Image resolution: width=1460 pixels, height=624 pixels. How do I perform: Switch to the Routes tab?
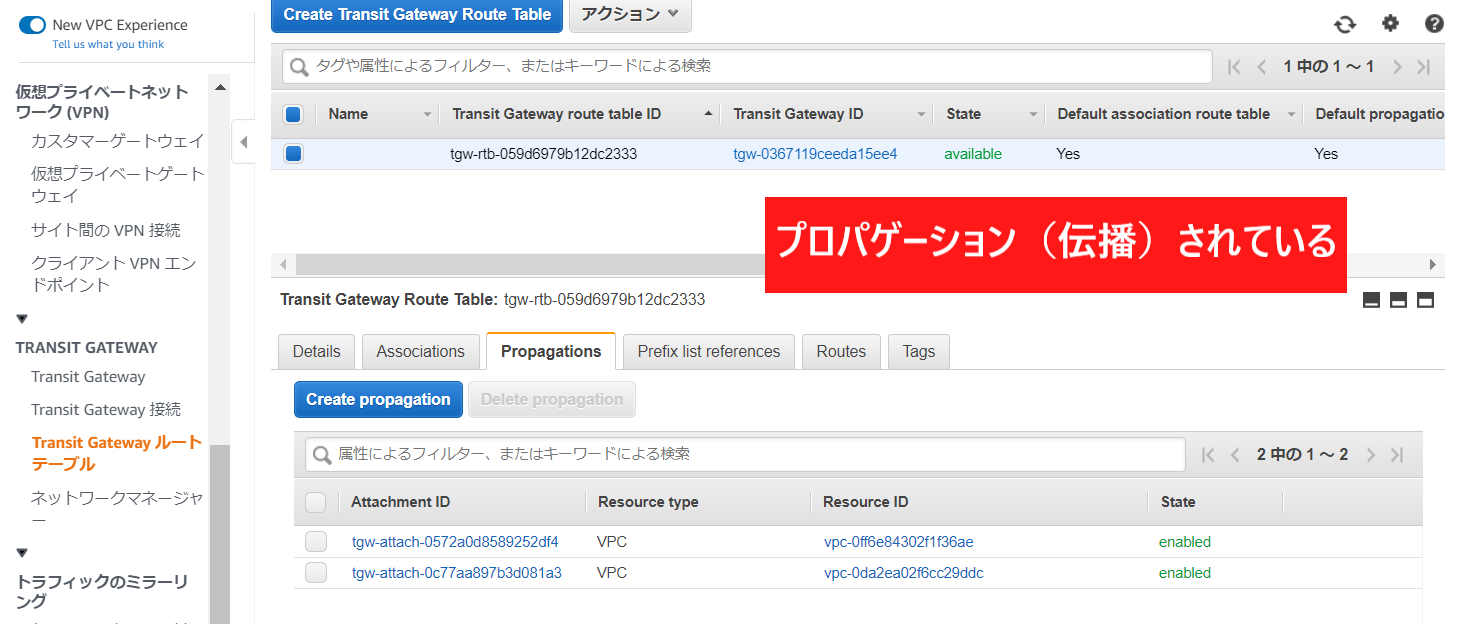[x=841, y=352]
